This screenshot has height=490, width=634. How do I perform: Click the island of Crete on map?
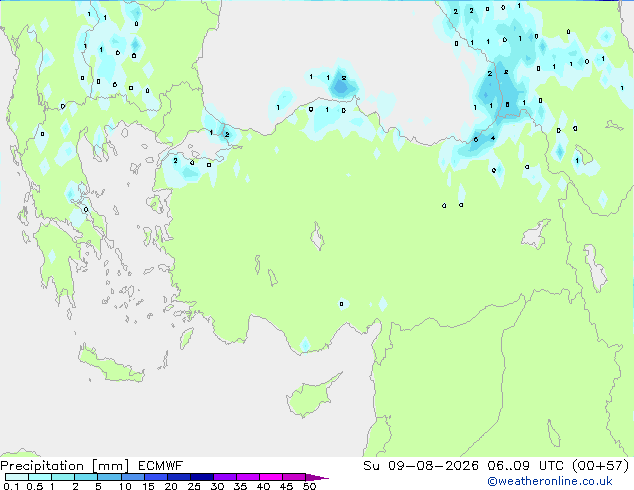point(110,365)
